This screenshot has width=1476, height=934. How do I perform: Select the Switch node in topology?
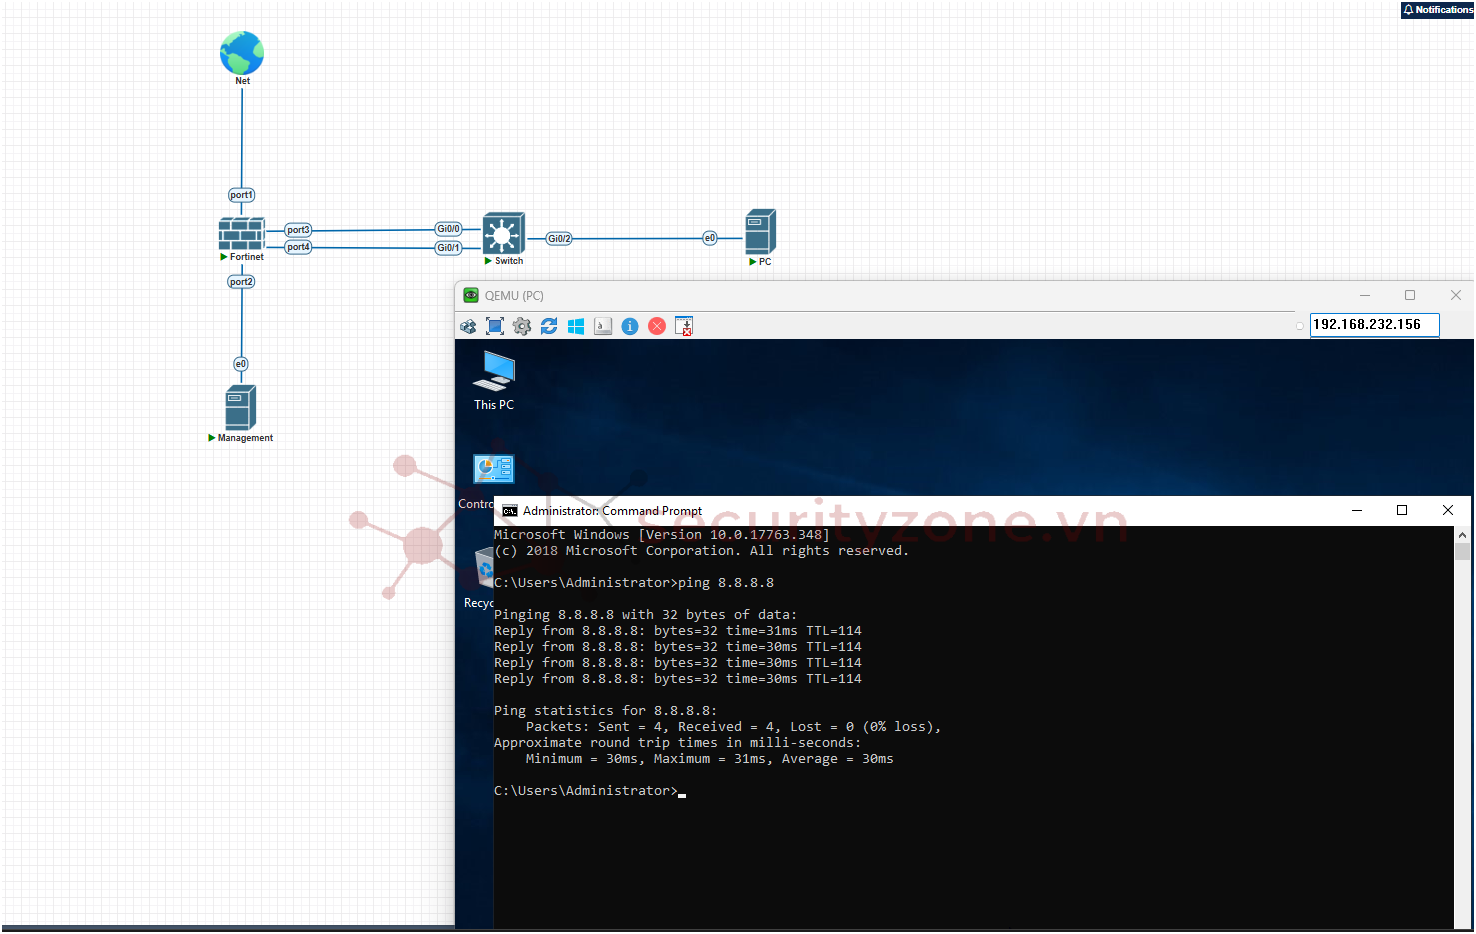pyautogui.click(x=503, y=234)
